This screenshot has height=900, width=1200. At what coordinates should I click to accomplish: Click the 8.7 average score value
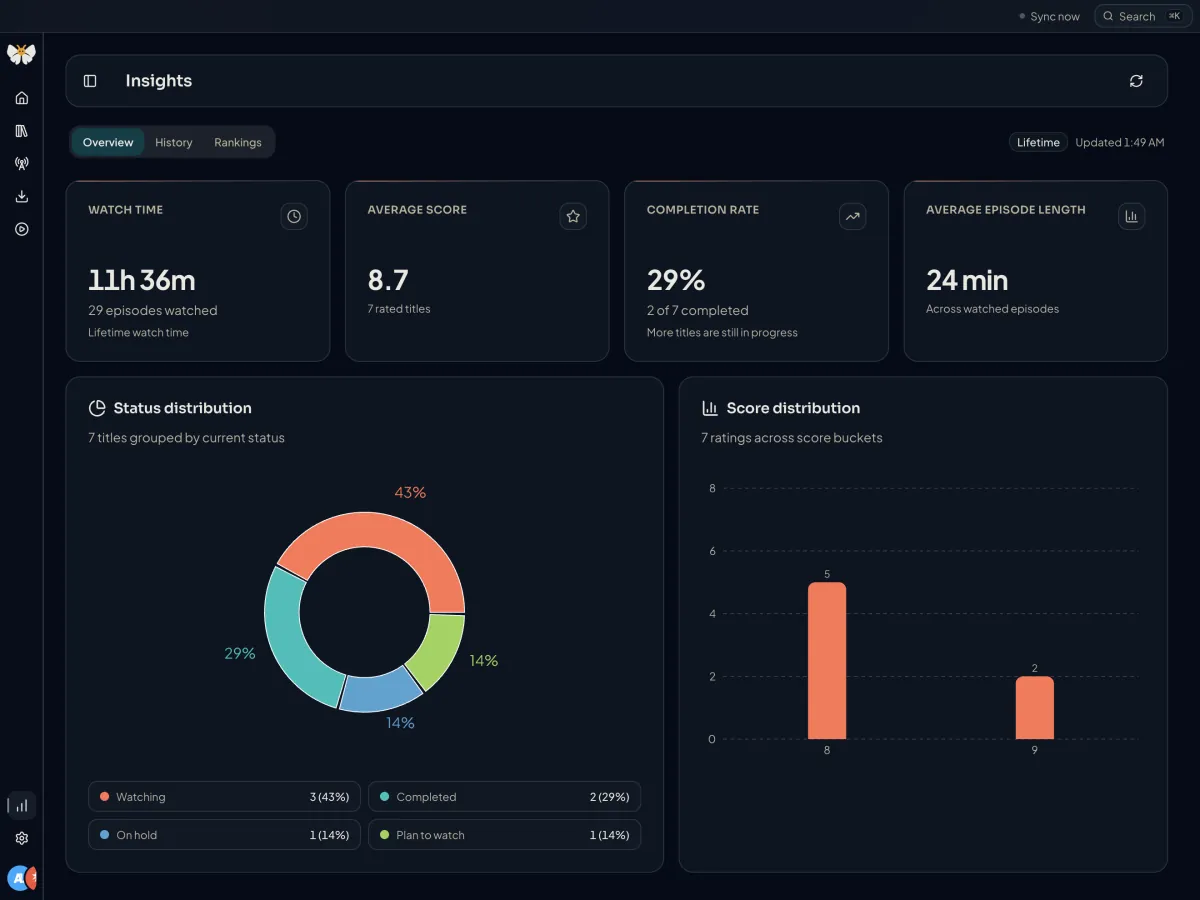[x=388, y=280]
